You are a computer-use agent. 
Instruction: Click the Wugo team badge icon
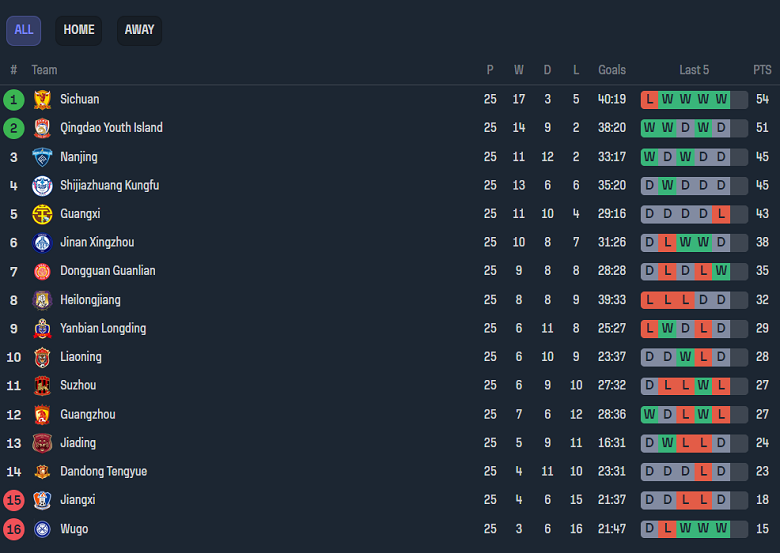(x=41, y=529)
